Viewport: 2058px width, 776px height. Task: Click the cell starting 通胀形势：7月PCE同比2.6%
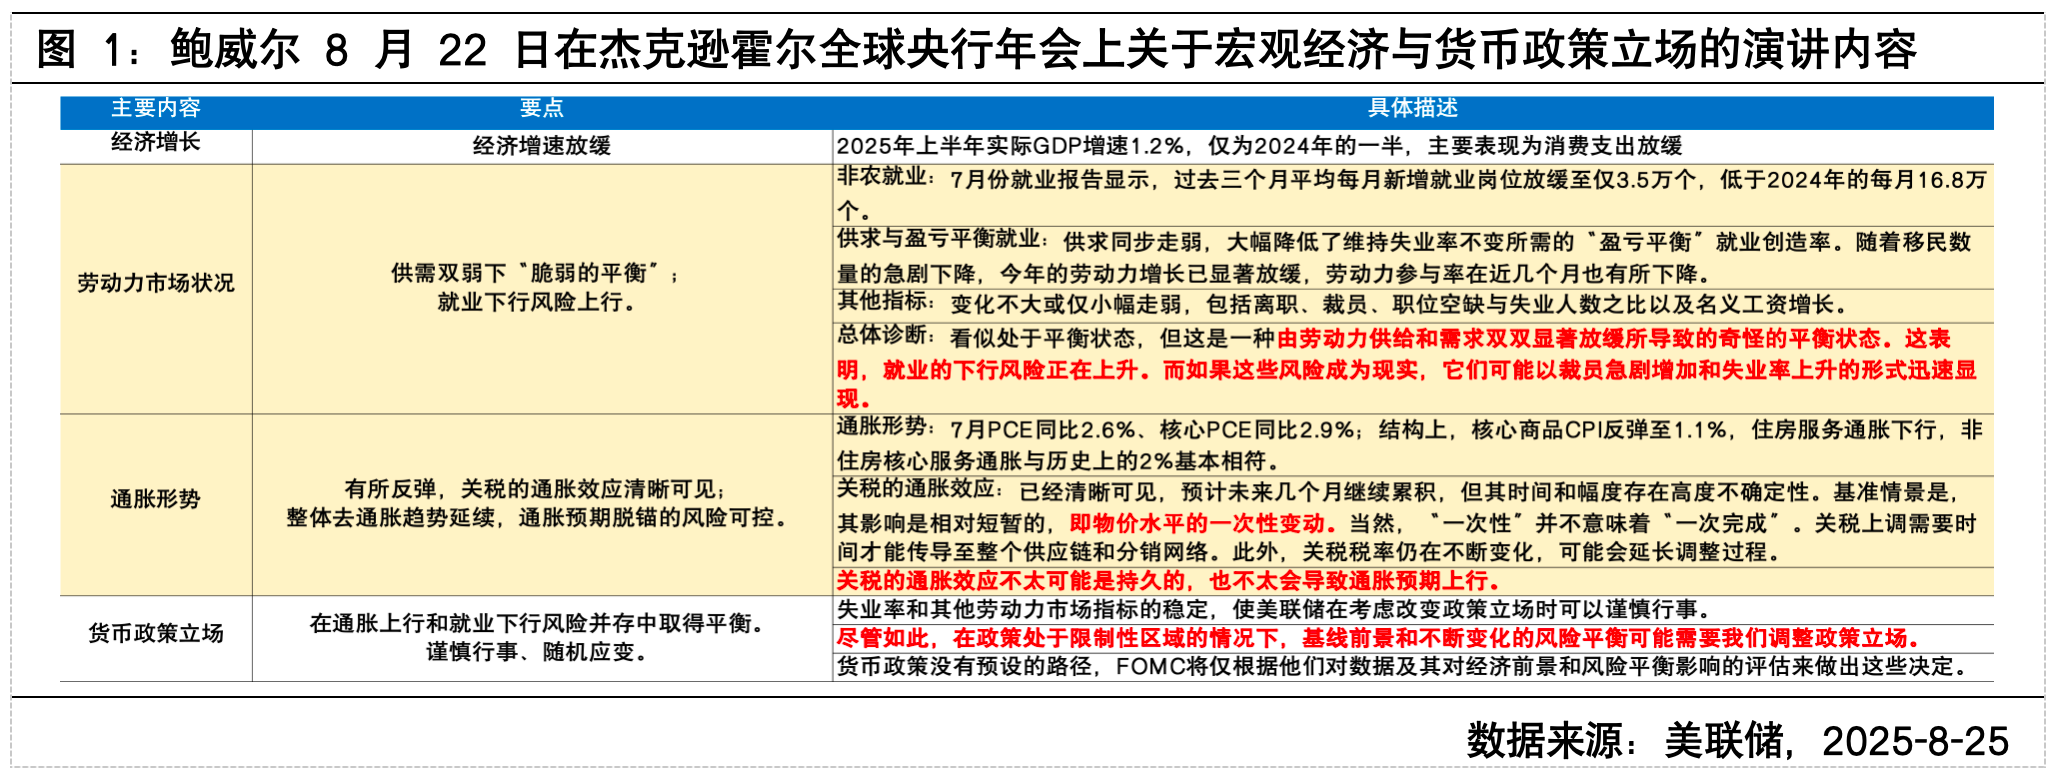click(1413, 445)
